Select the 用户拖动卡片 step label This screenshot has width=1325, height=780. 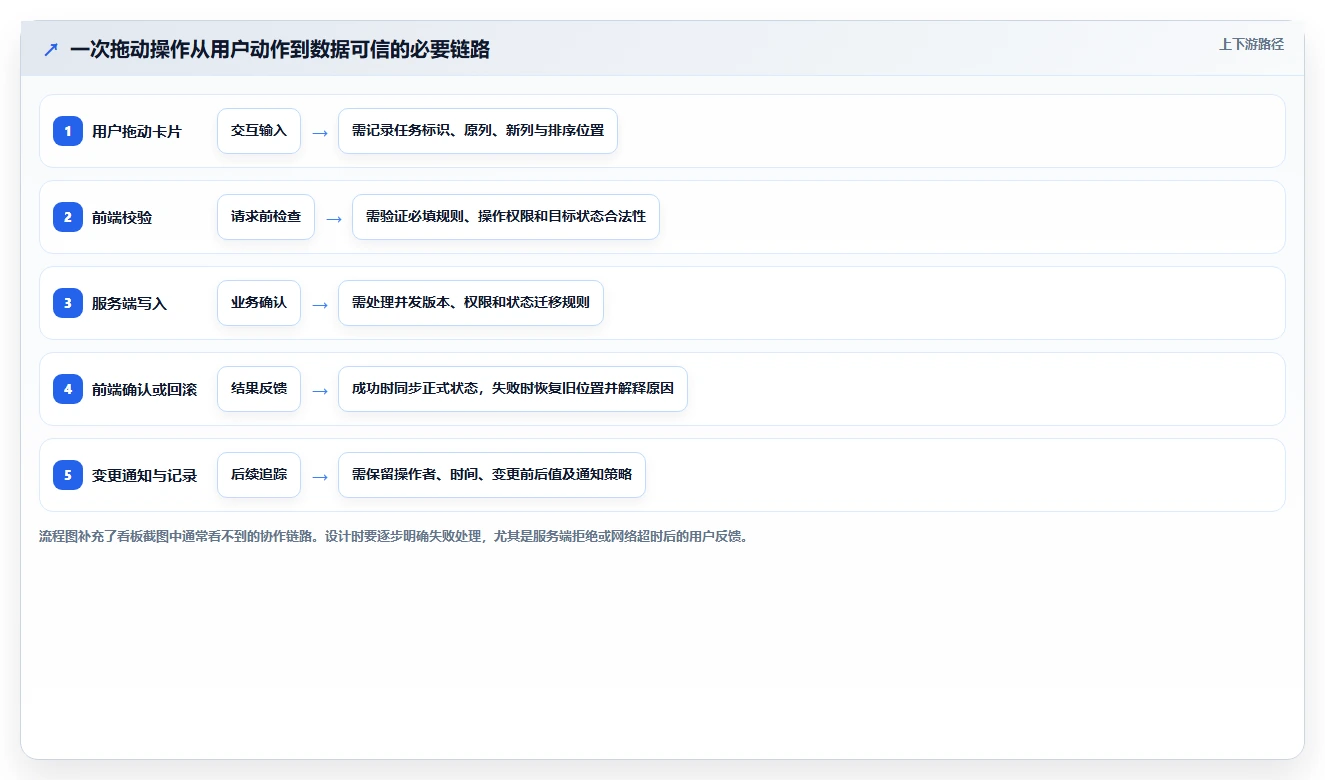pos(137,131)
